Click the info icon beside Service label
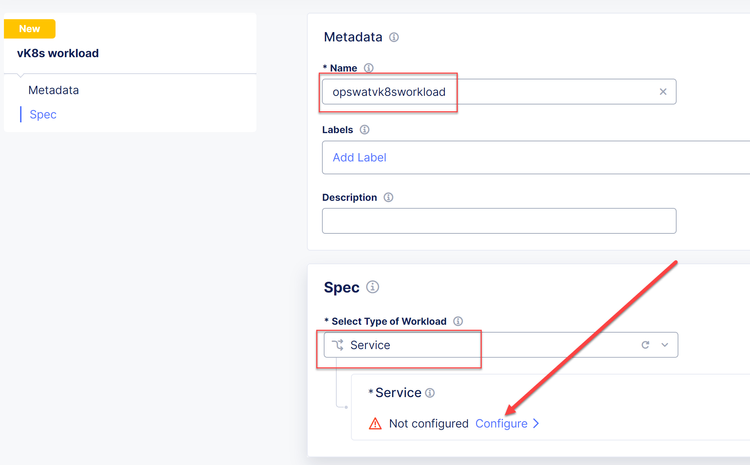750x465 pixels. 430,393
